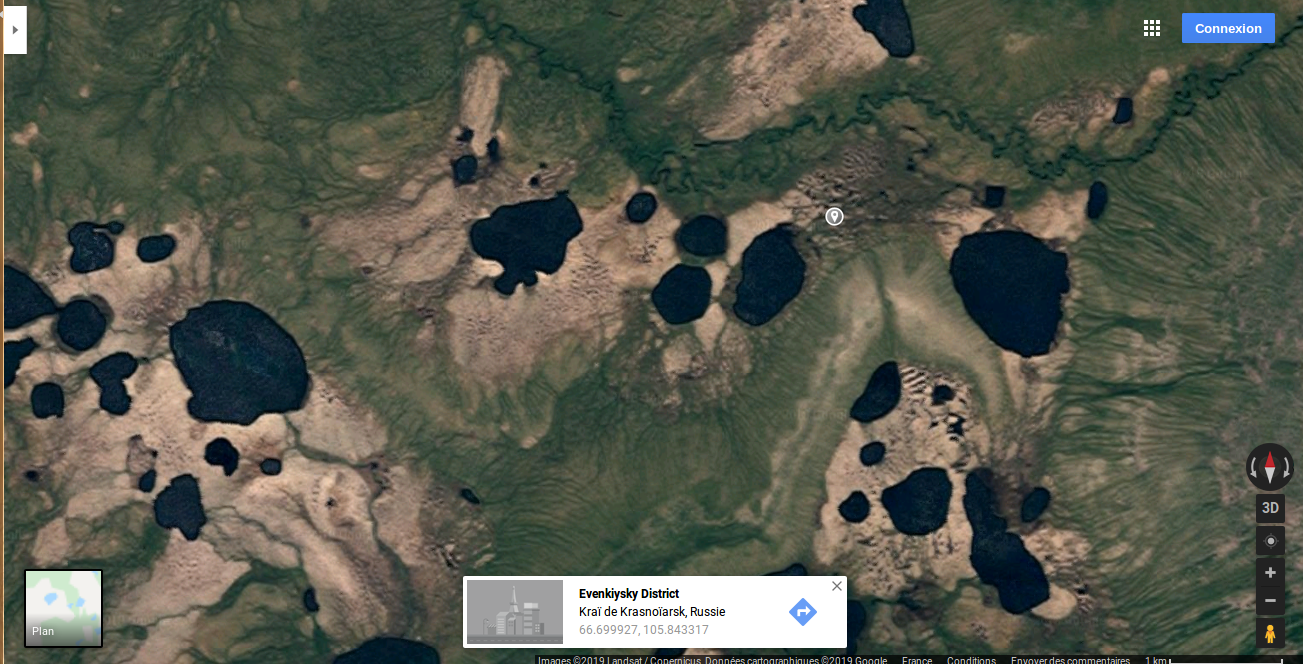This screenshot has height=664, width=1303.
Task: Select the Street View pegman
Action: tap(1270, 633)
